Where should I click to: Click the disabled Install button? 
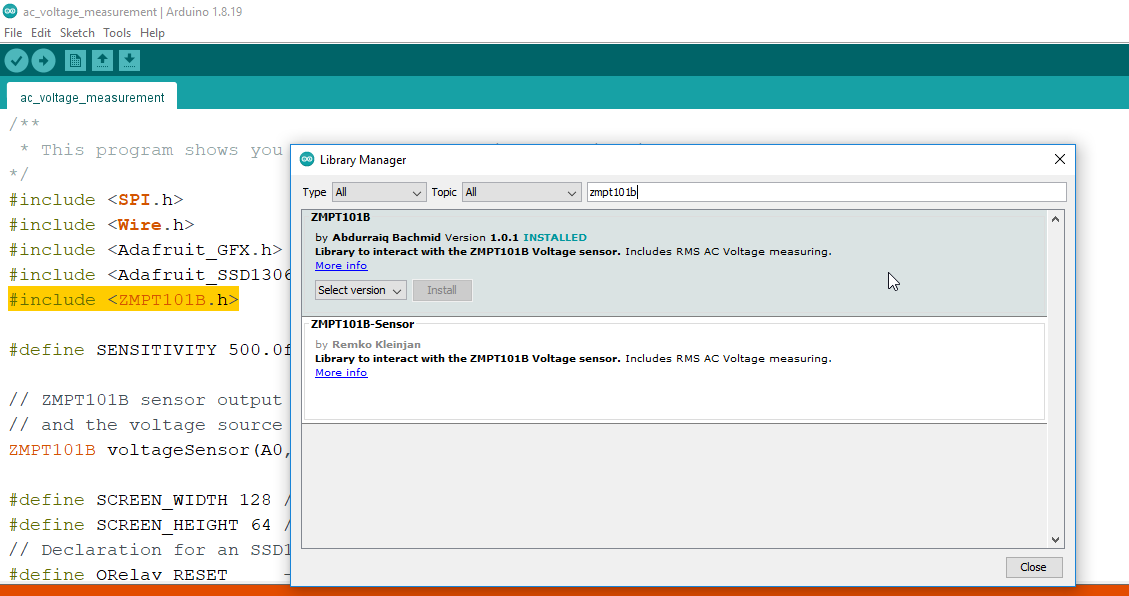pos(442,290)
